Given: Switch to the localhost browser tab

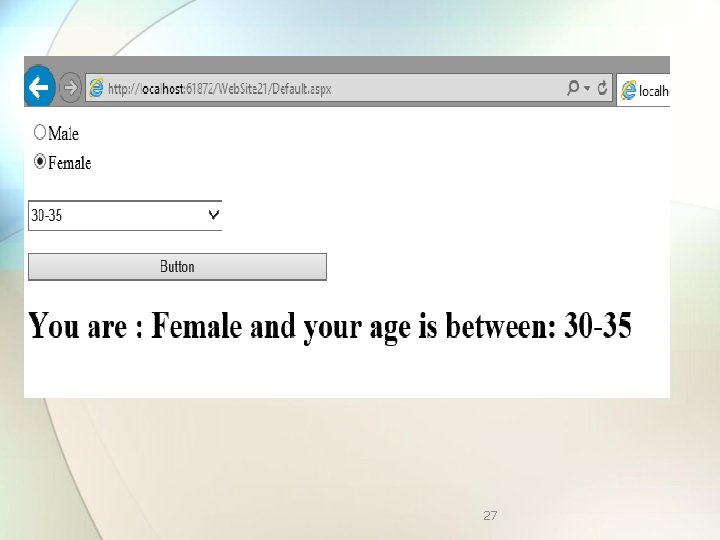Looking at the screenshot, I should pos(643,90).
